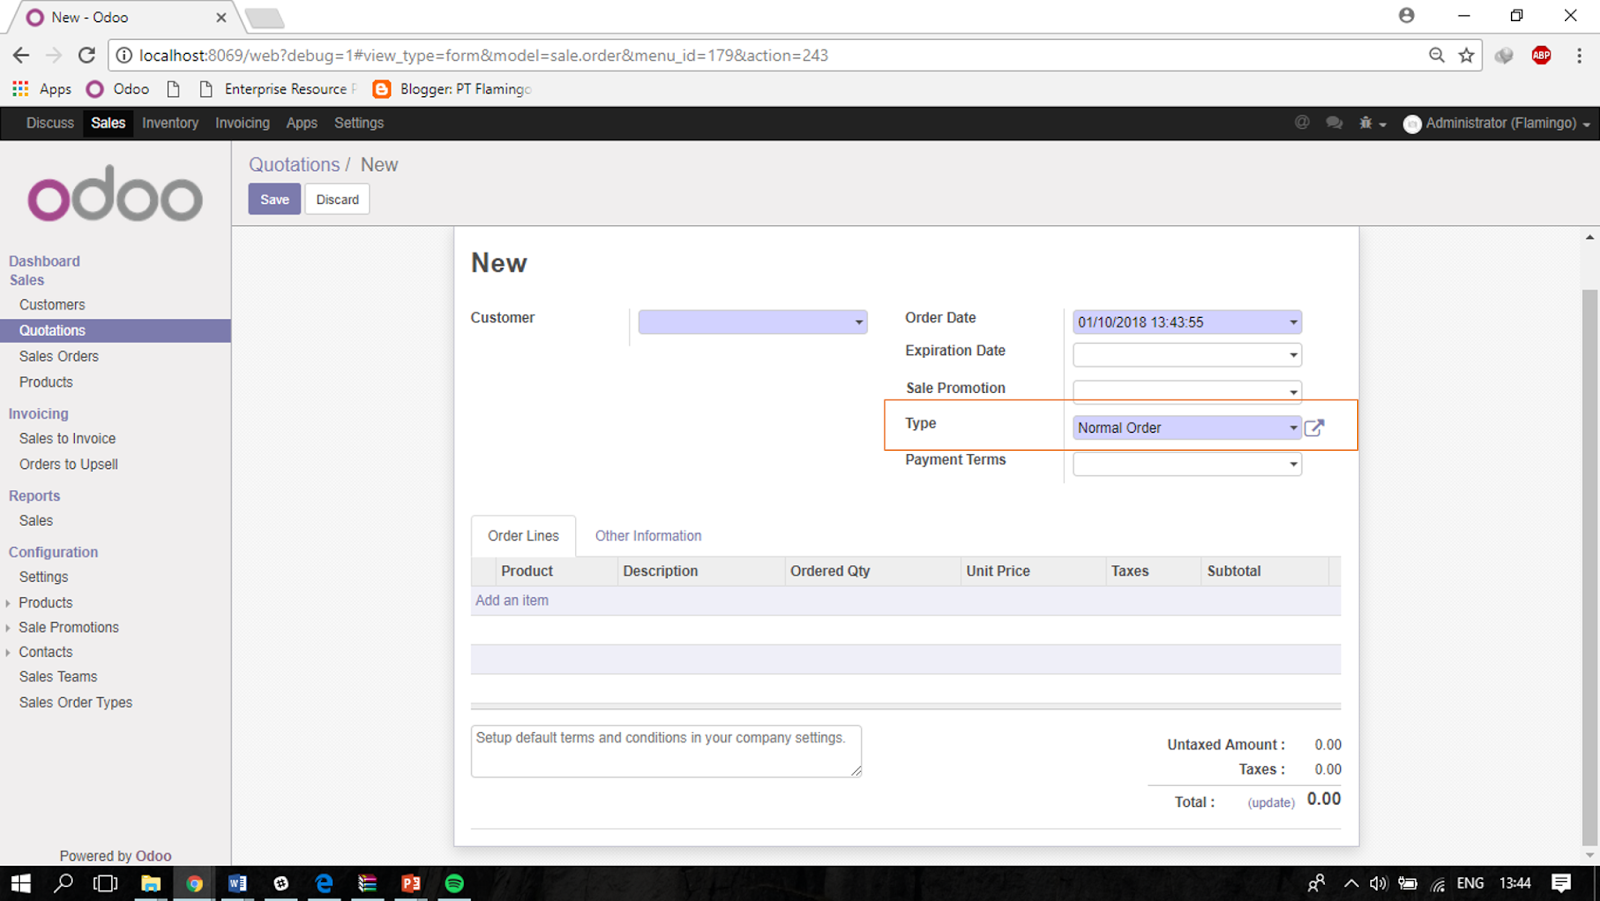
Task: Click the Windows Start button
Action: coord(21,883)
